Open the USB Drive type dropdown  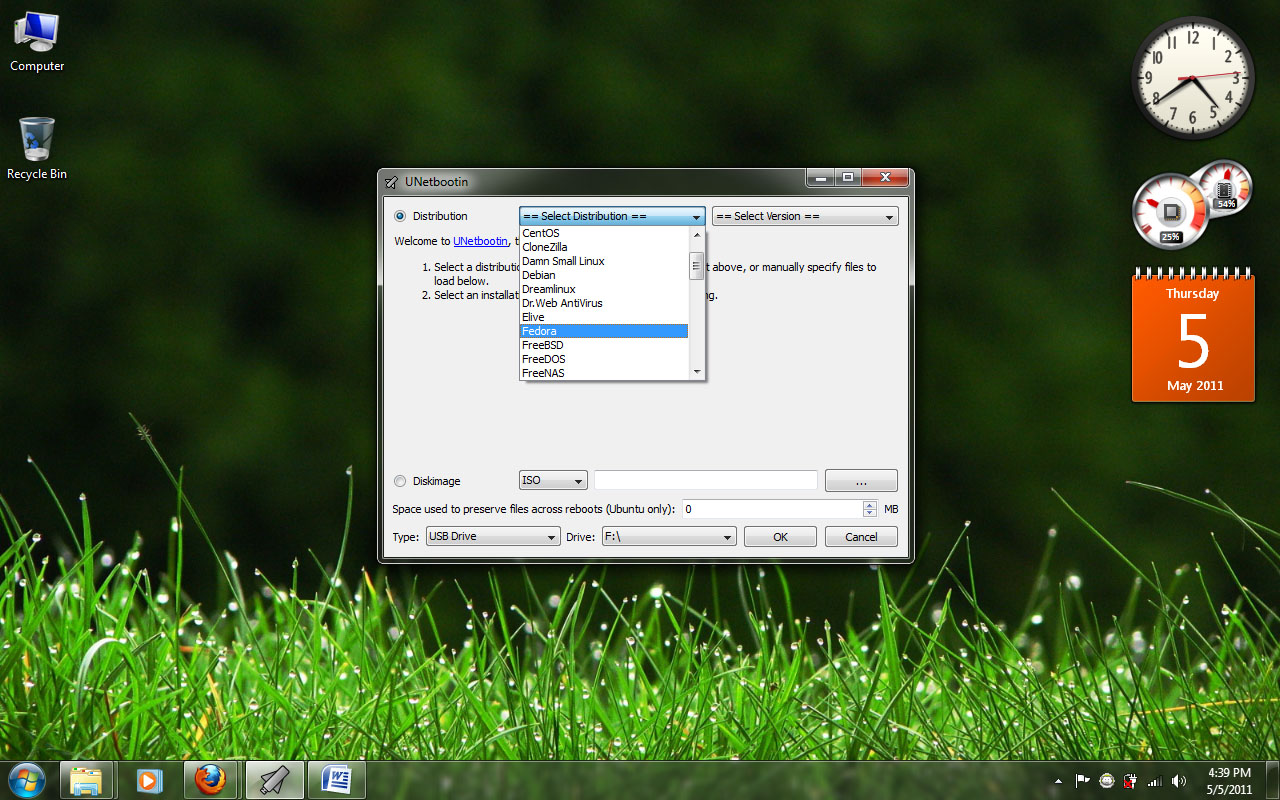click(x=492, y=537)
